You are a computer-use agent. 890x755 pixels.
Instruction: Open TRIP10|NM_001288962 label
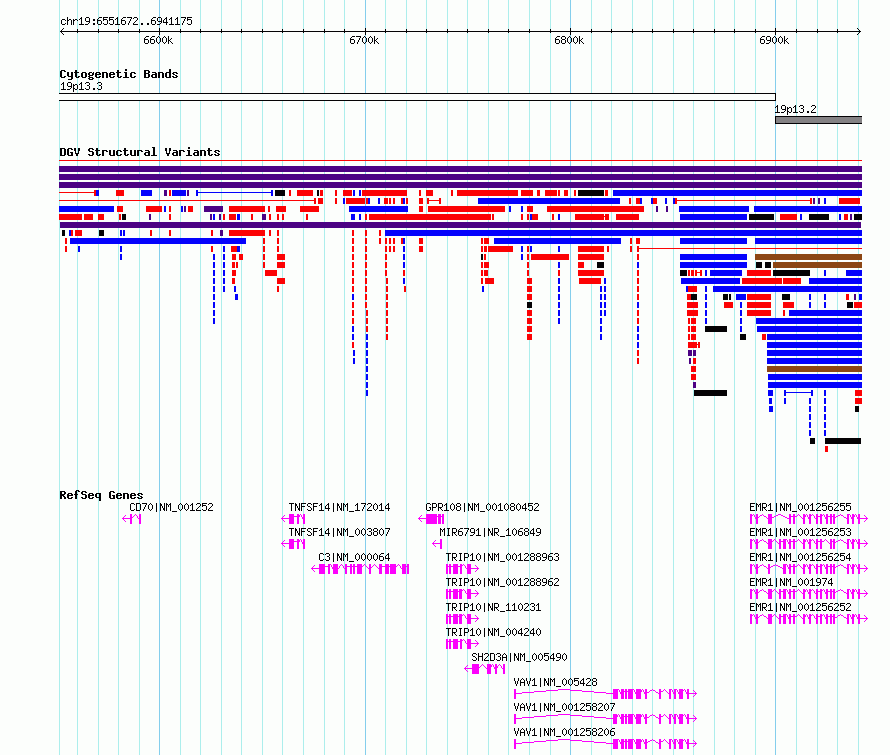click(x=502, y=582)
